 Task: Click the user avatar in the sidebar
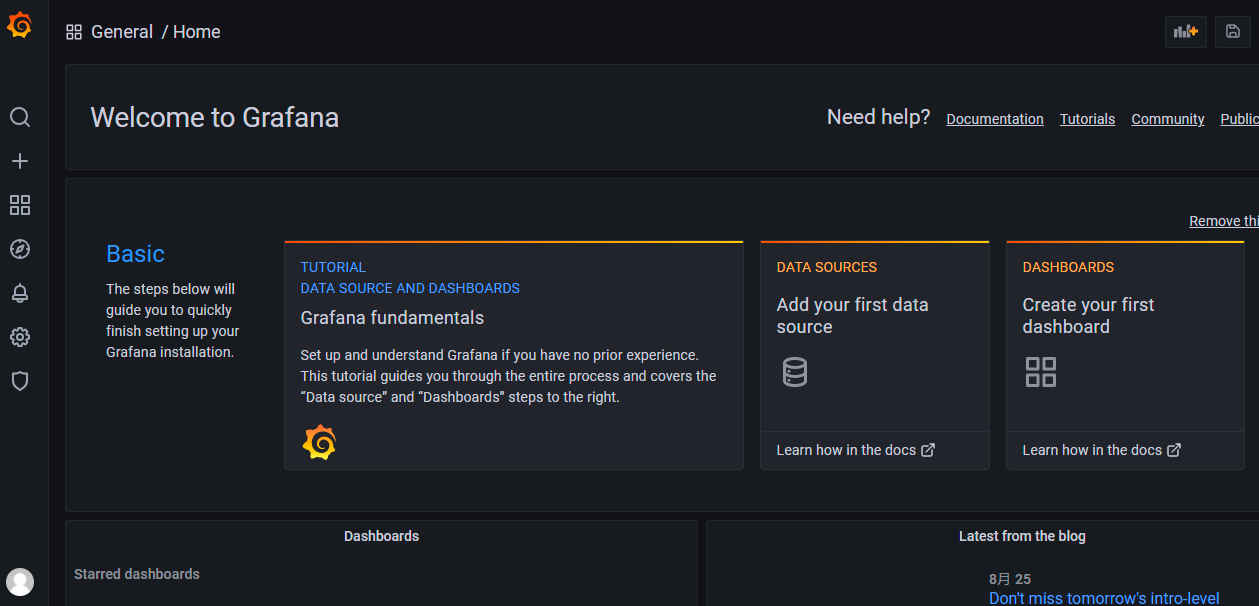pyautogui.click(x=20, y=582)
